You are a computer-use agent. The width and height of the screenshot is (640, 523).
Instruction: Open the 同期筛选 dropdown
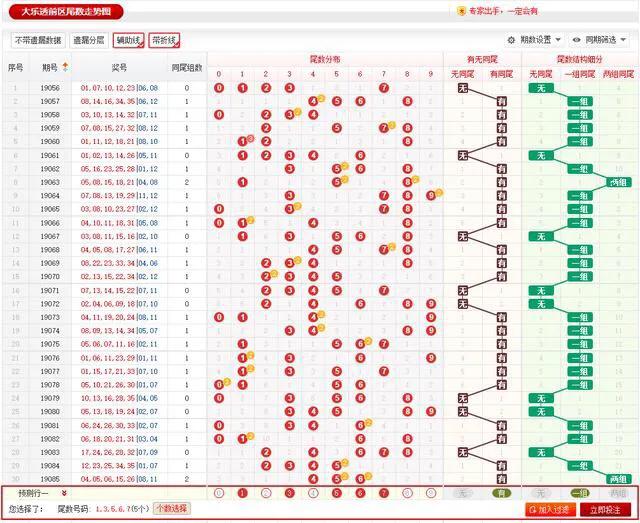click(599, 40)
